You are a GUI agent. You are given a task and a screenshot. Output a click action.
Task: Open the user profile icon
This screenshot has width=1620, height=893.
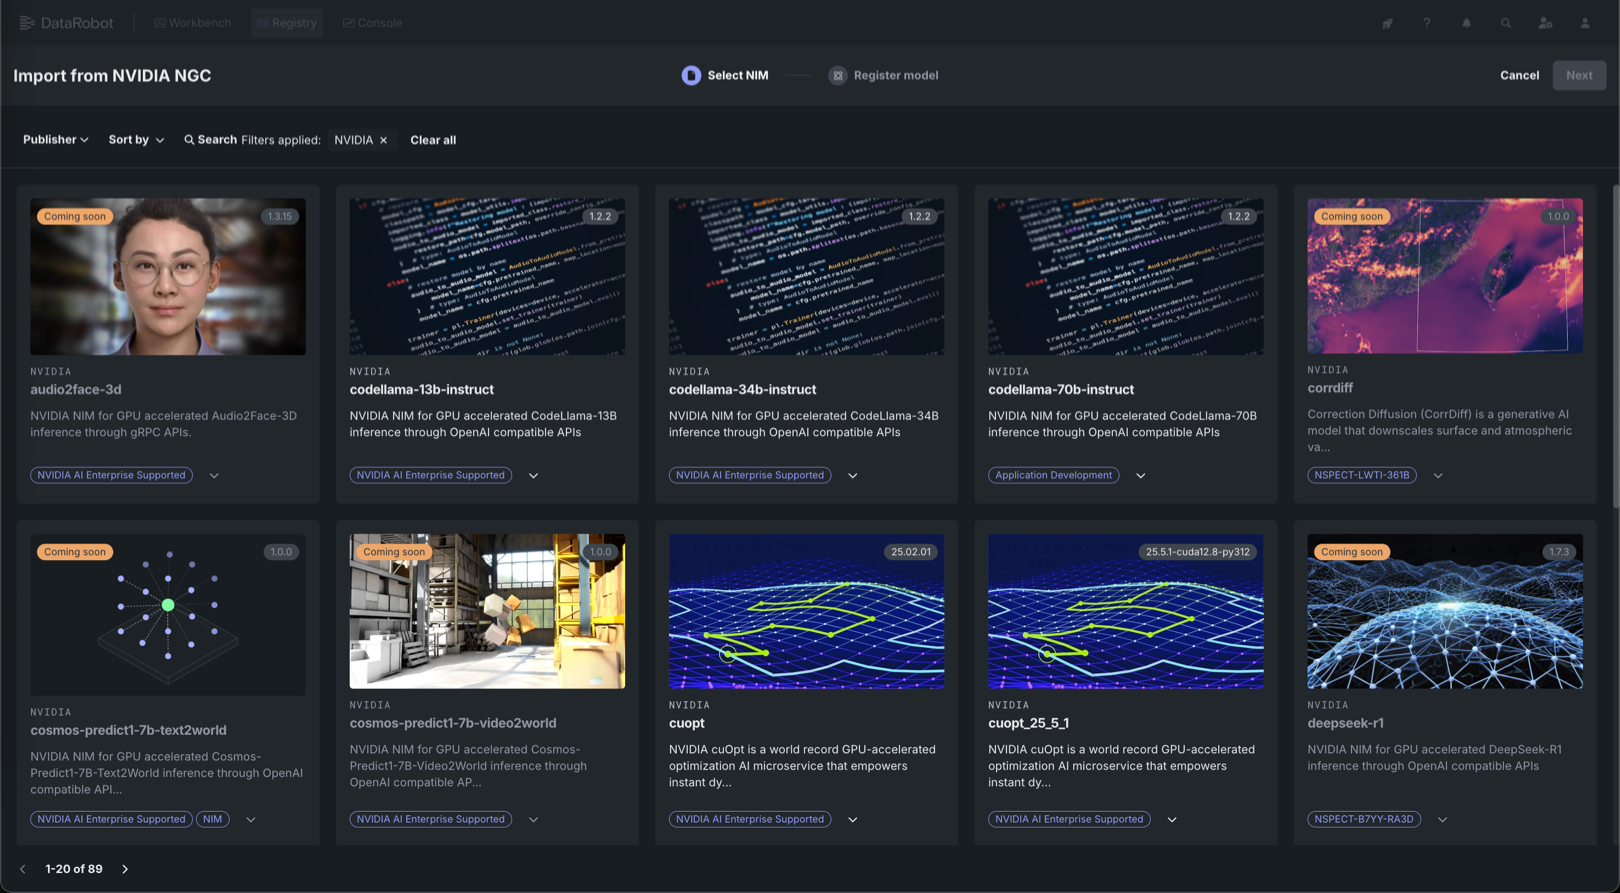tap(1584, 23)
